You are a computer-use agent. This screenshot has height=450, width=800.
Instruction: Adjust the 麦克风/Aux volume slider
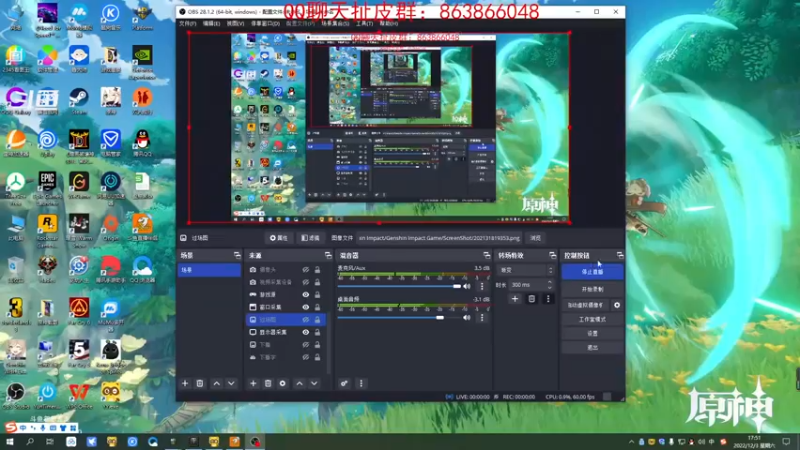(x=399, y=286)
